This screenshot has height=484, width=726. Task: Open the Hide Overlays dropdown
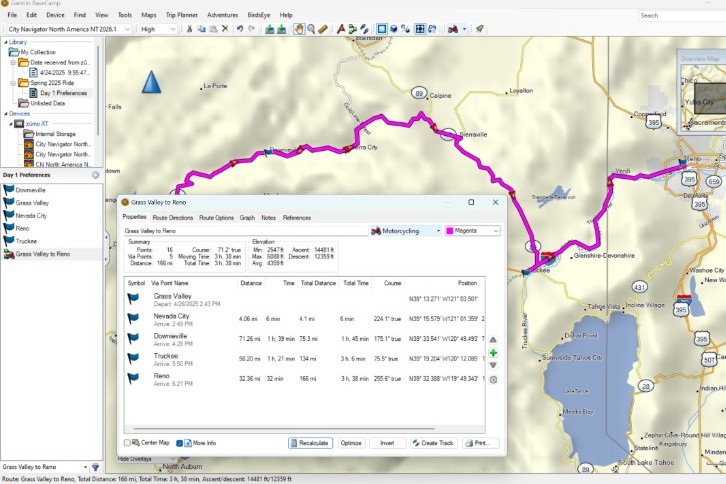[x=147, y=459]
